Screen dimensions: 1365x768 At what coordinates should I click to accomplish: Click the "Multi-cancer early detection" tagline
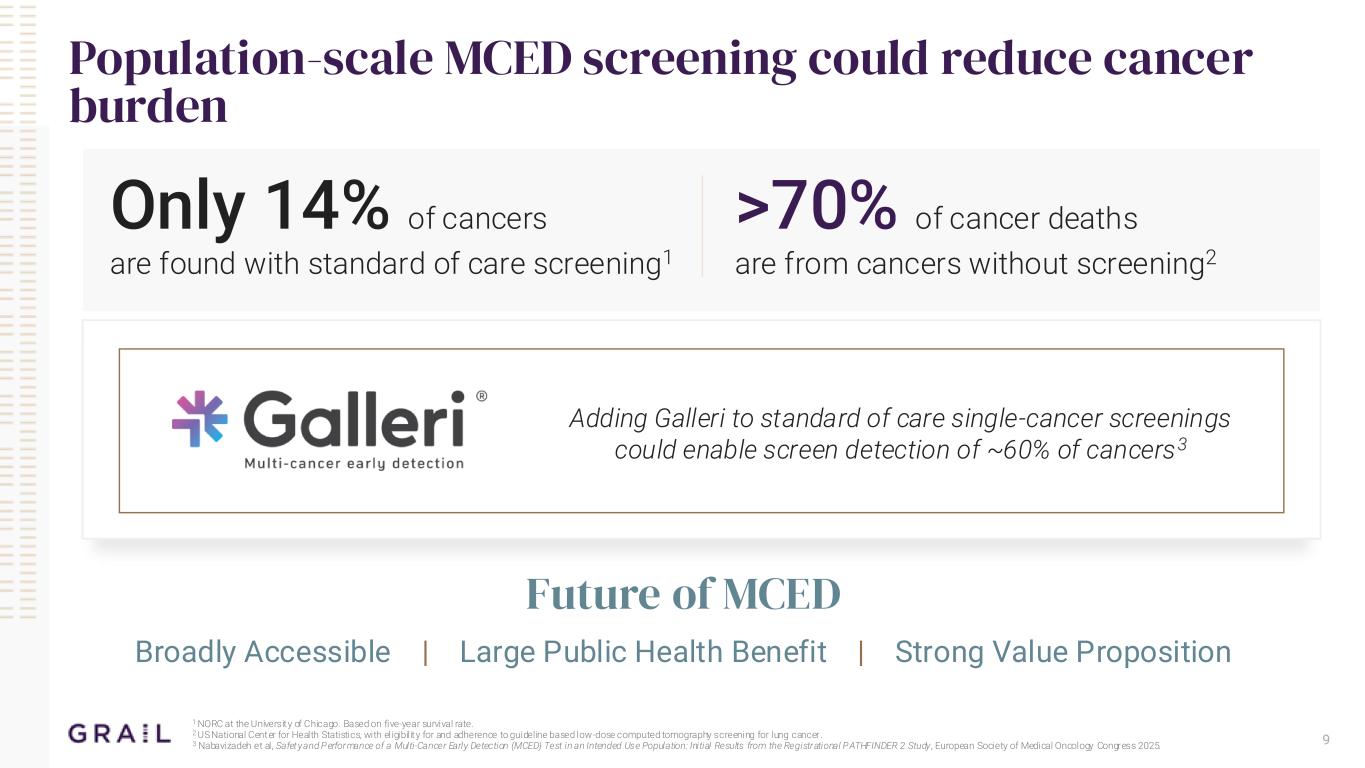[354, 463]
